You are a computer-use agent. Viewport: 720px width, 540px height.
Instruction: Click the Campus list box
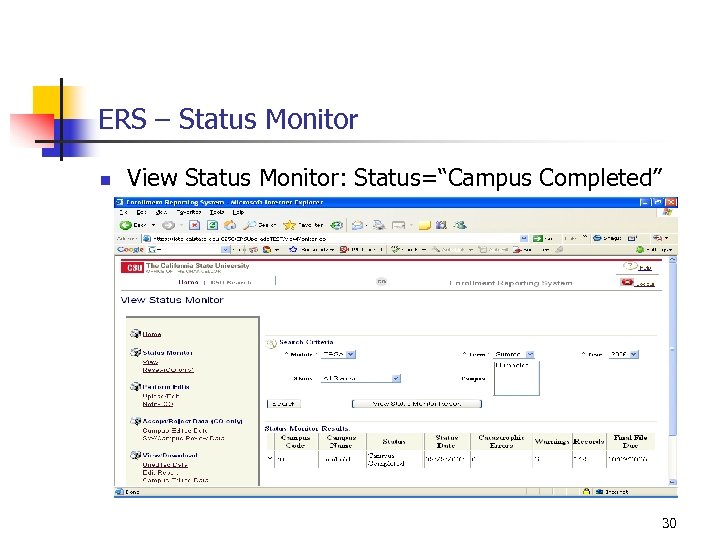coord(517,378)
